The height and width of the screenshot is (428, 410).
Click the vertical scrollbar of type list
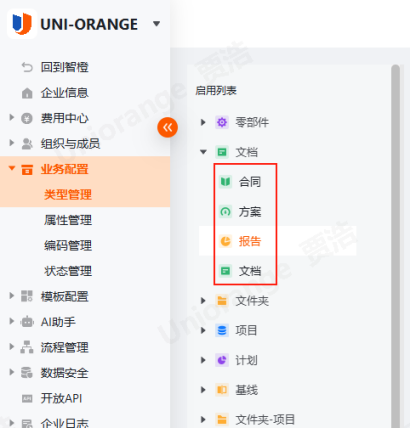pyautogui.click(x=395, y=246)
